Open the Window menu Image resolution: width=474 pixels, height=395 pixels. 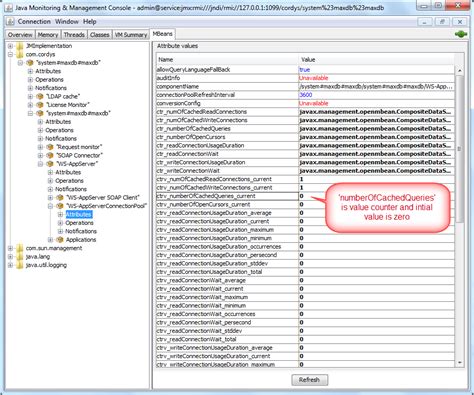coord(67,22)
